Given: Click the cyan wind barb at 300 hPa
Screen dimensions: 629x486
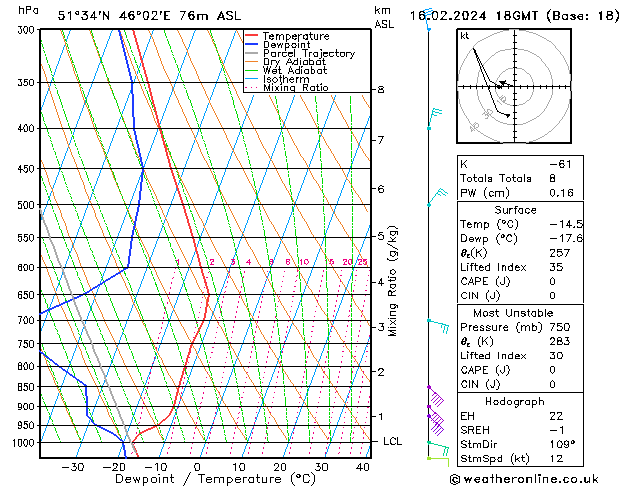Looking at the screenshot, I should (429, 19).
